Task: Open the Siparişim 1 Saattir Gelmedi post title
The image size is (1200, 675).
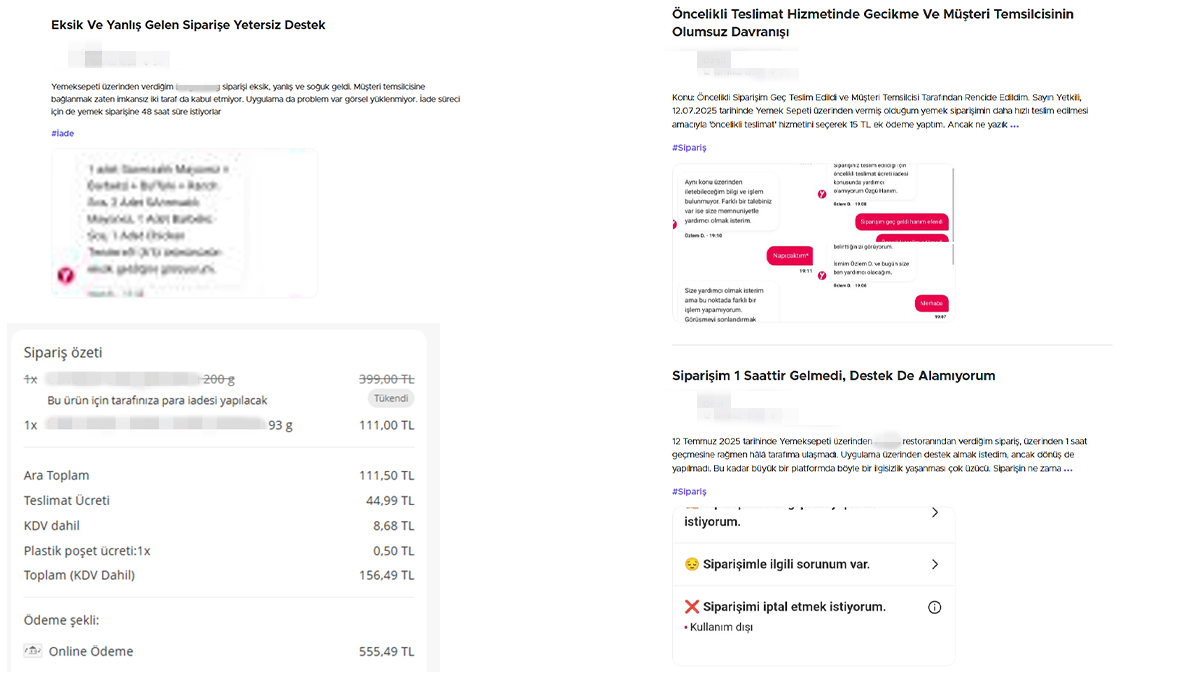Action: click(x=833, y=376)
